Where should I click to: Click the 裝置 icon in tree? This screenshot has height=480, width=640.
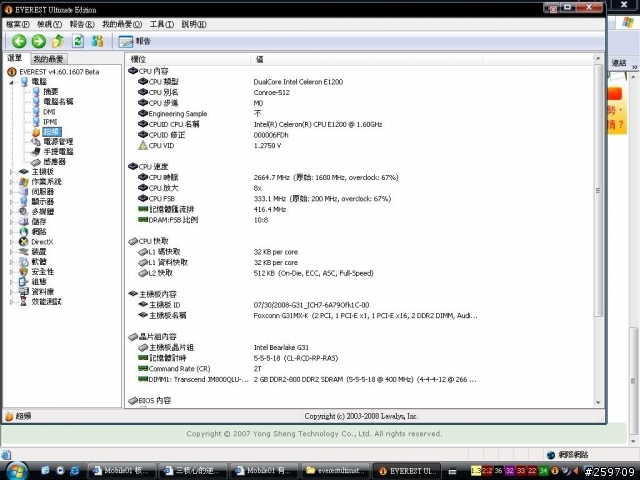[24, 252]
